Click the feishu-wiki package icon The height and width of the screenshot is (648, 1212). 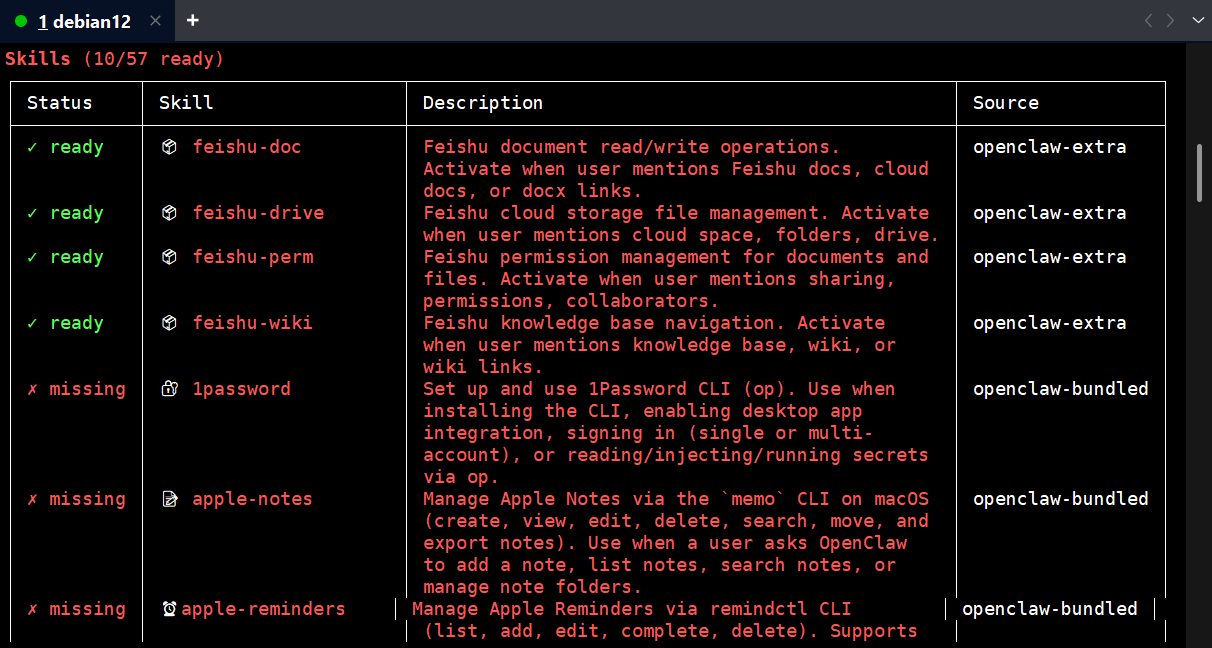[170, 323]
